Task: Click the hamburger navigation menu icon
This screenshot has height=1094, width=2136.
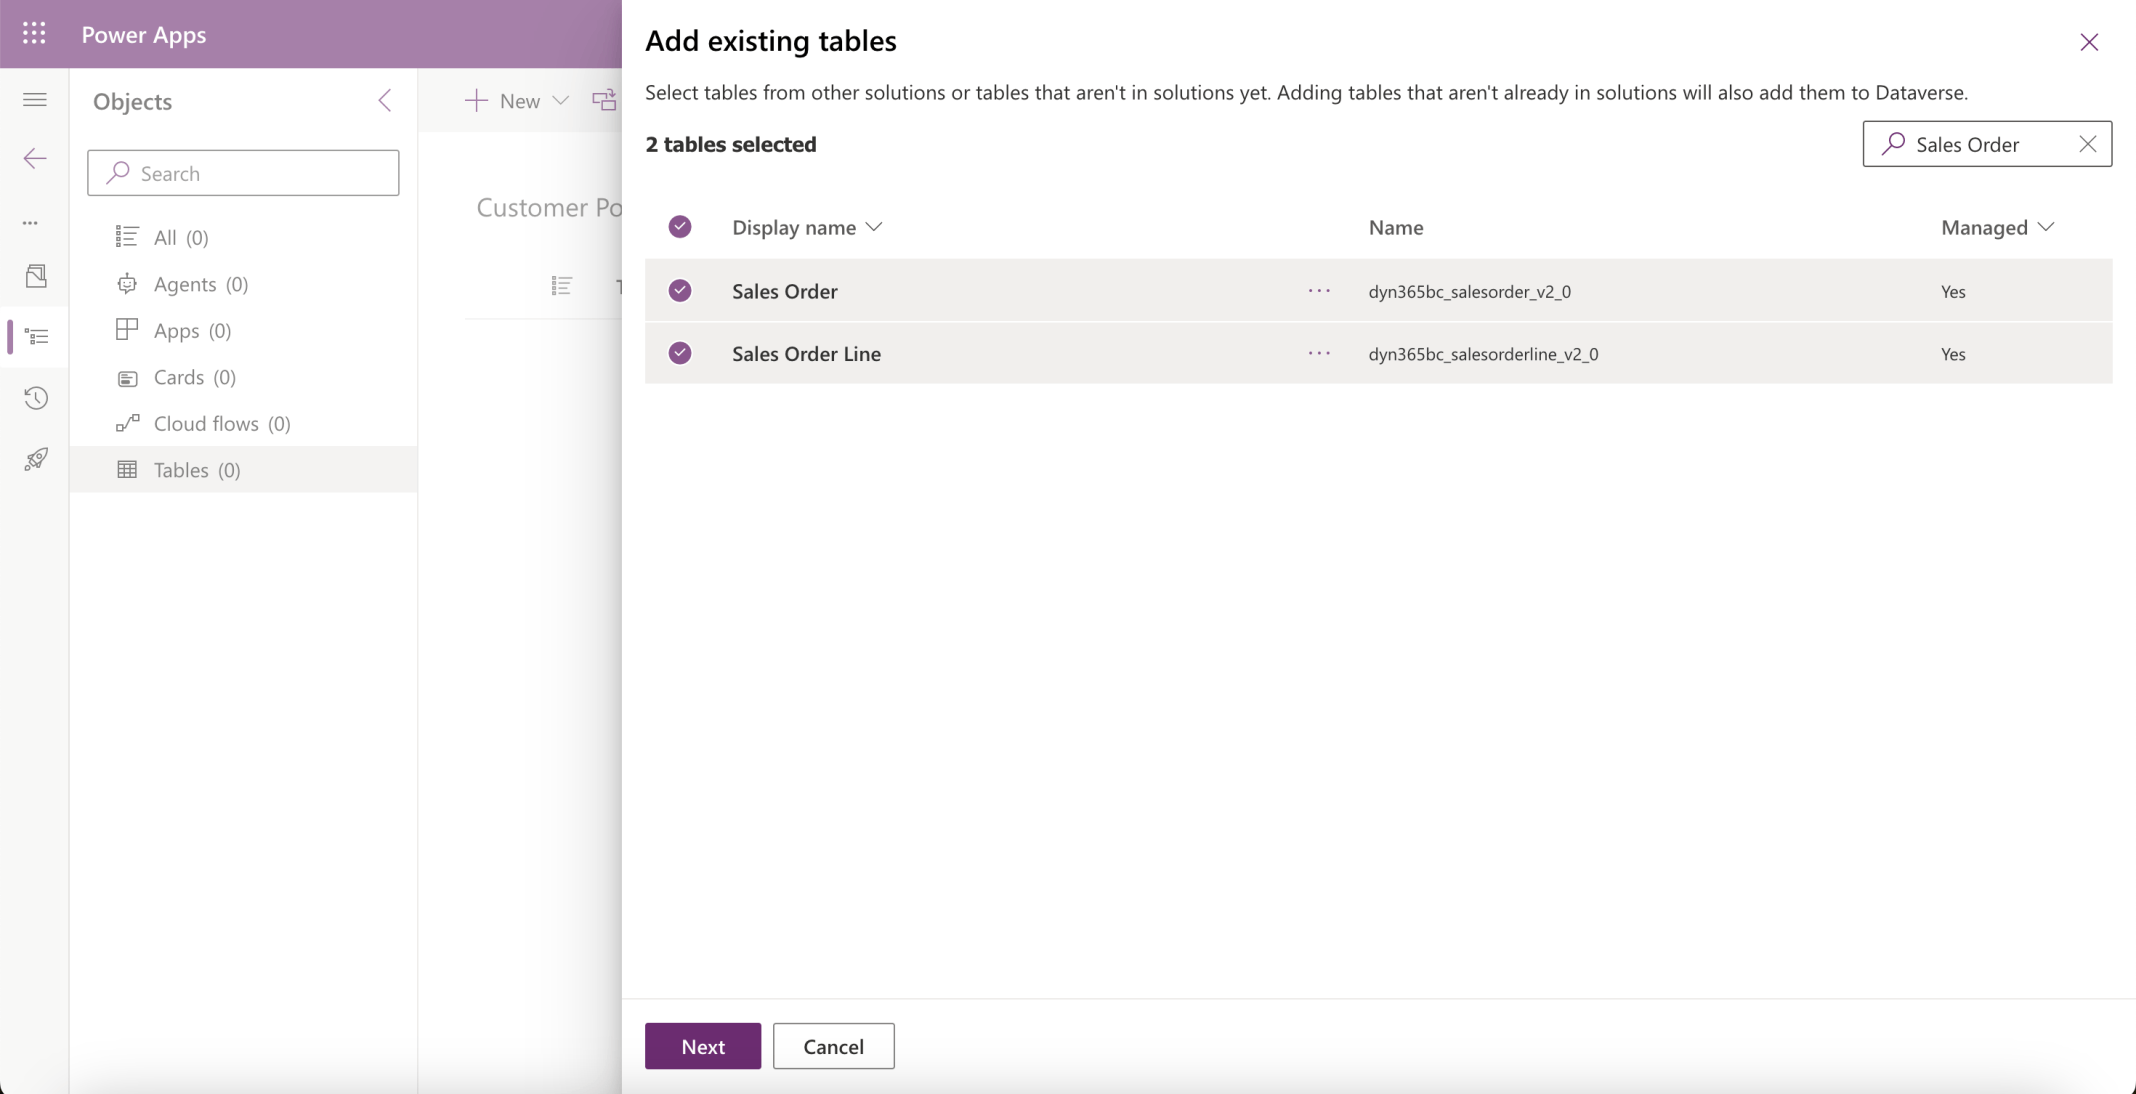Action: 35,99
